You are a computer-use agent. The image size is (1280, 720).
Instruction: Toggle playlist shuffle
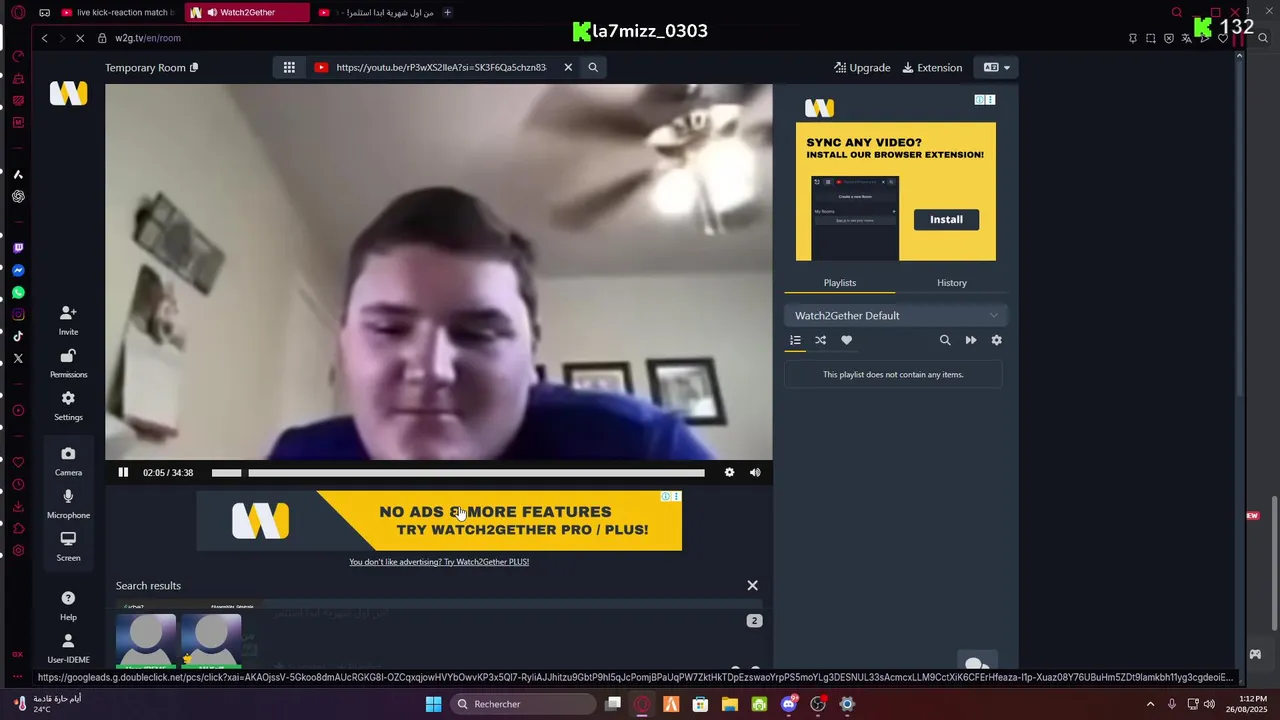[x=821, y=340]
